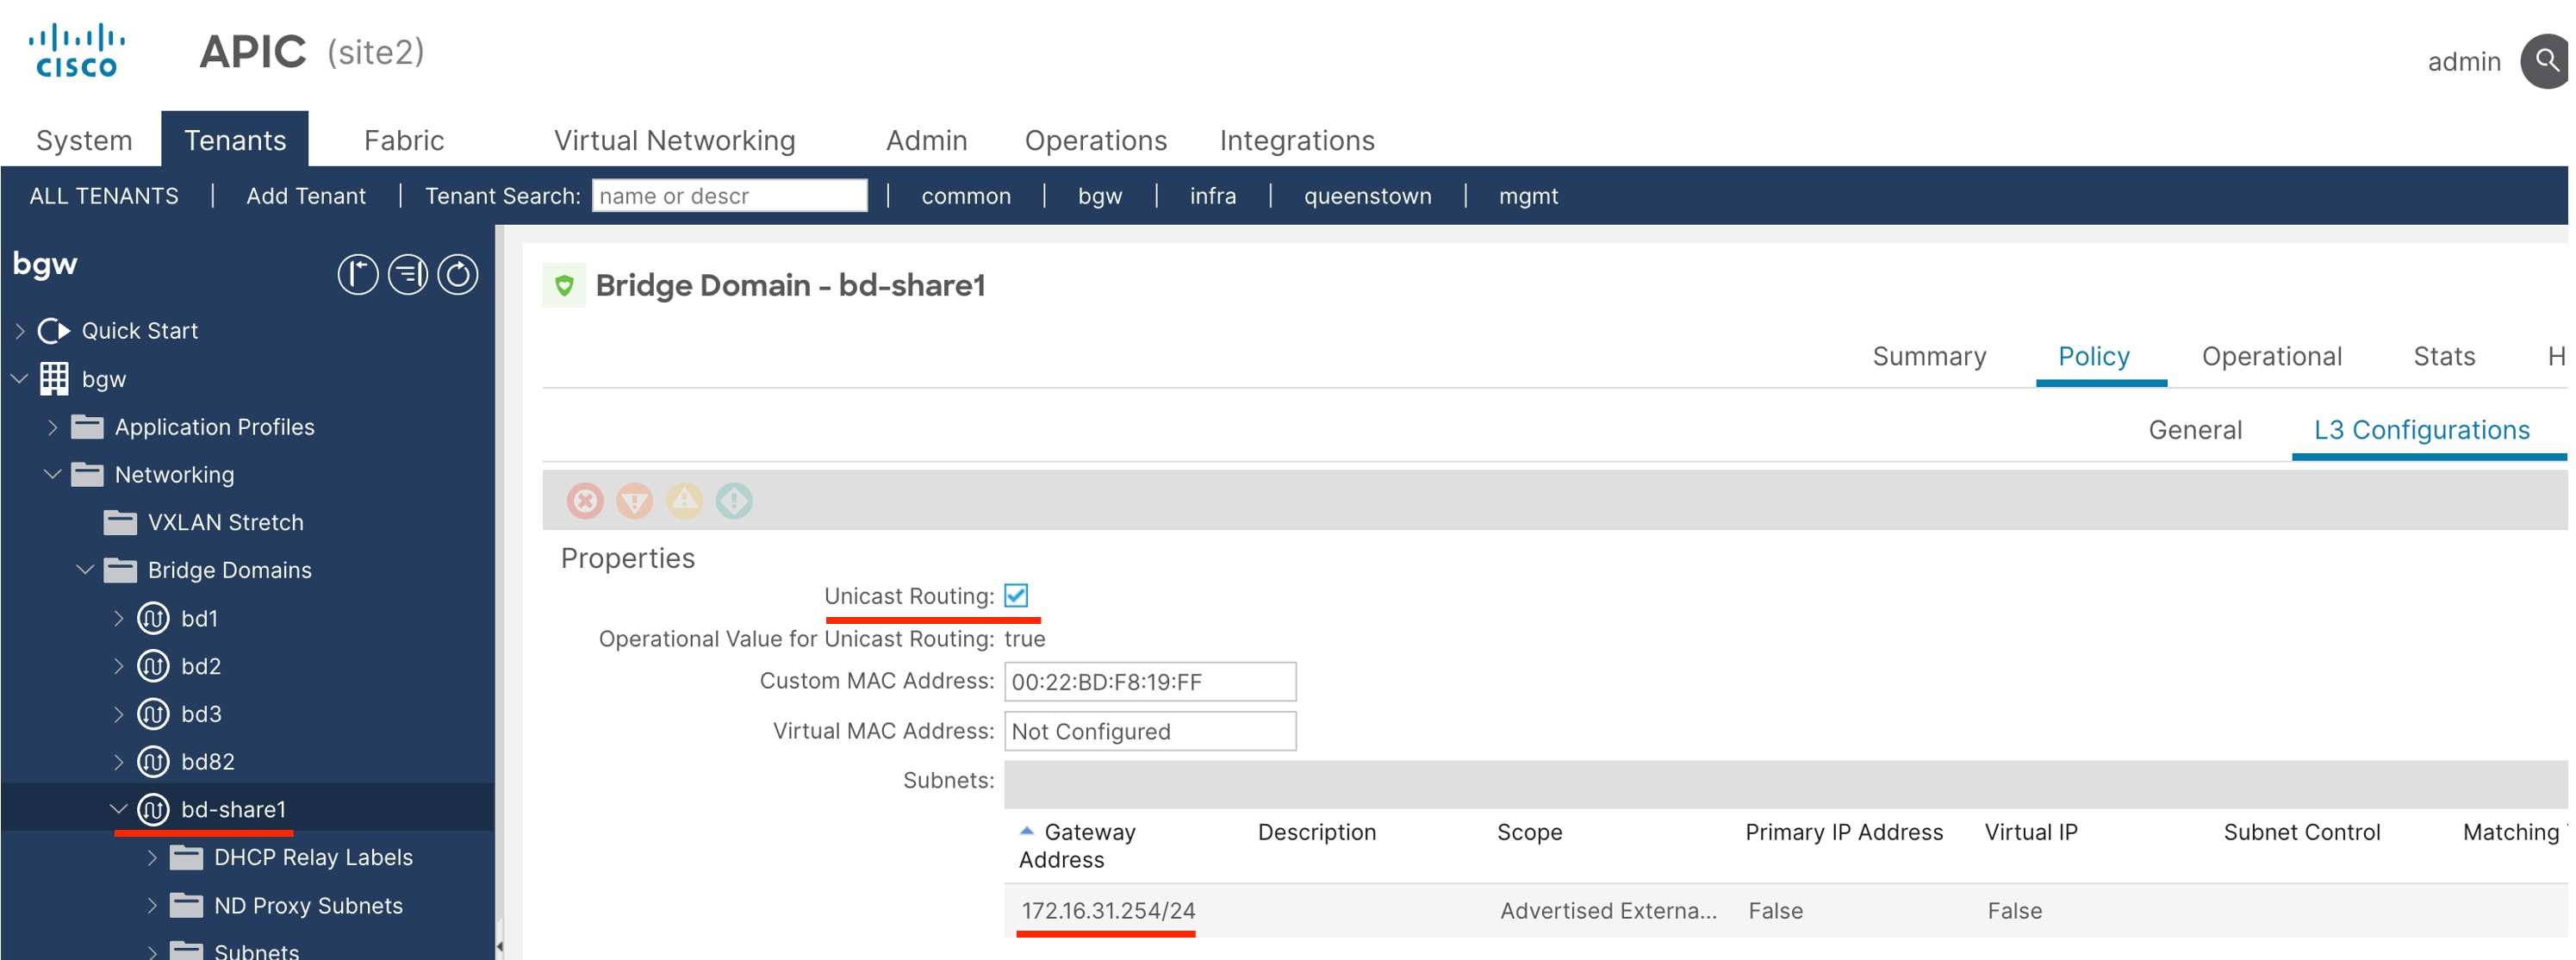The image size is (2576, 960).
Task: Click the bd82 bridge domain icon
Action: click(x=153, y=762)
